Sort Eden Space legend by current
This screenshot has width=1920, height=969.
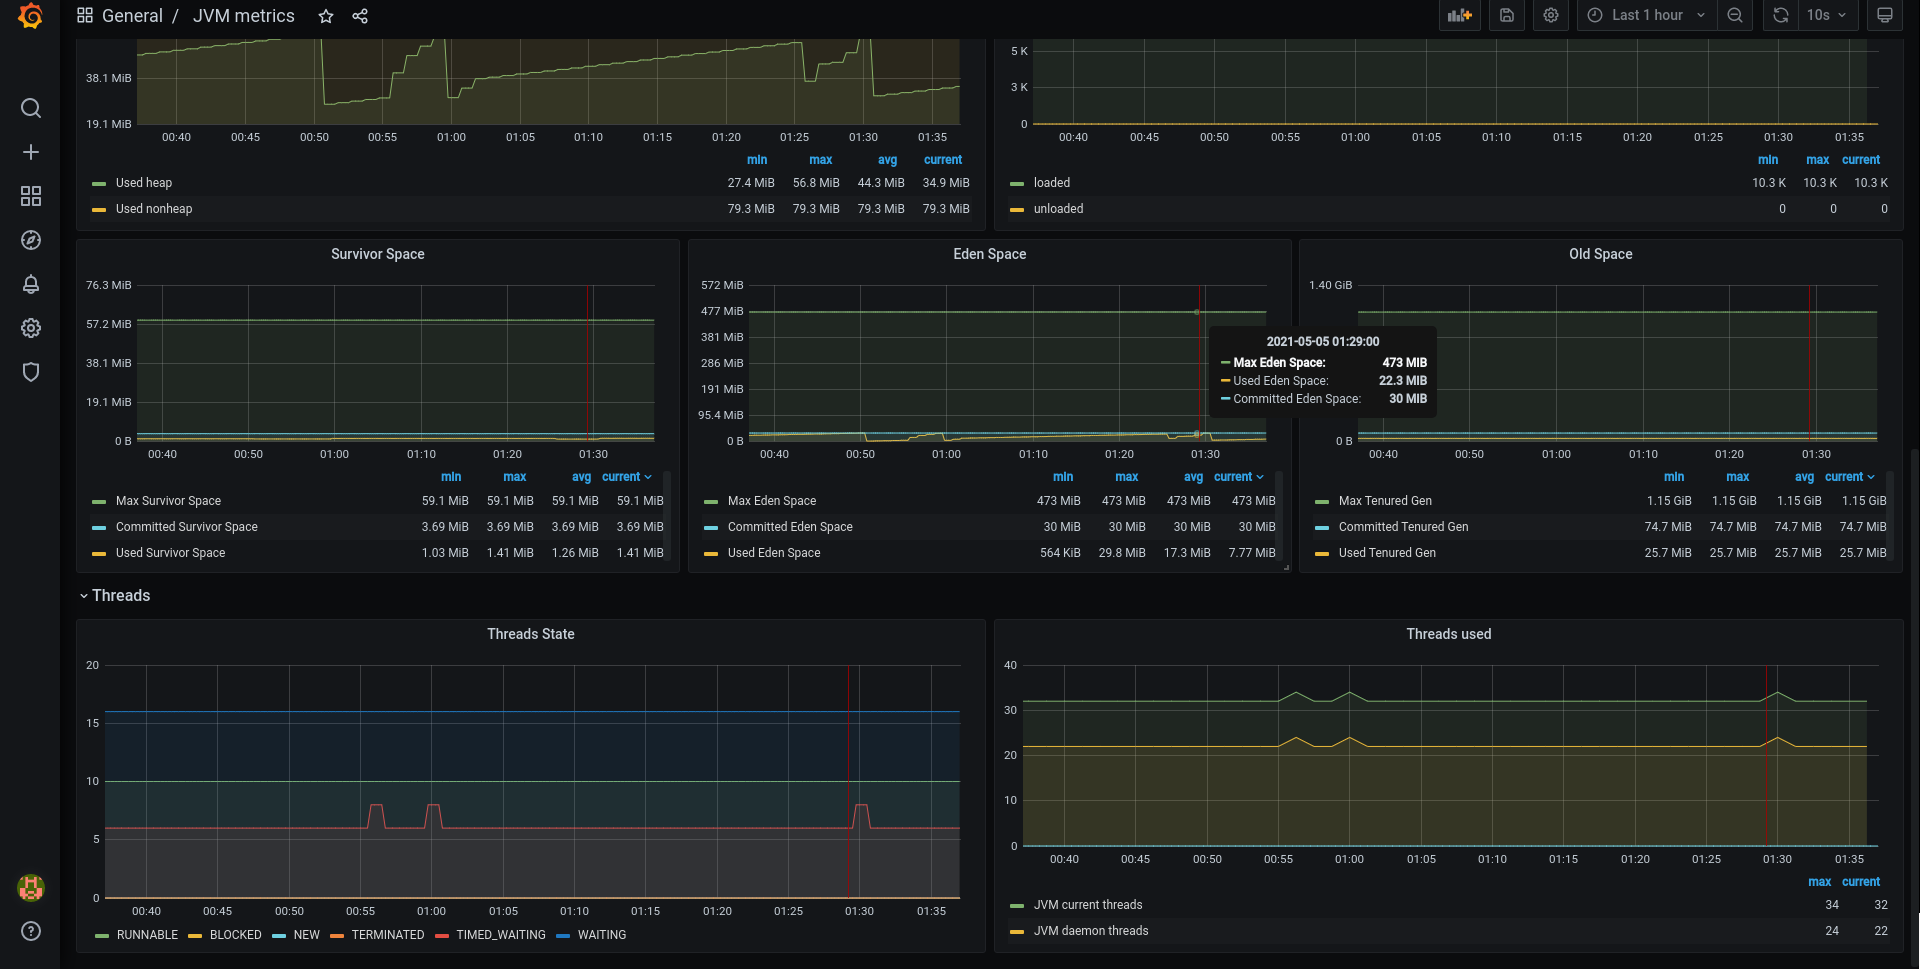1238,477
